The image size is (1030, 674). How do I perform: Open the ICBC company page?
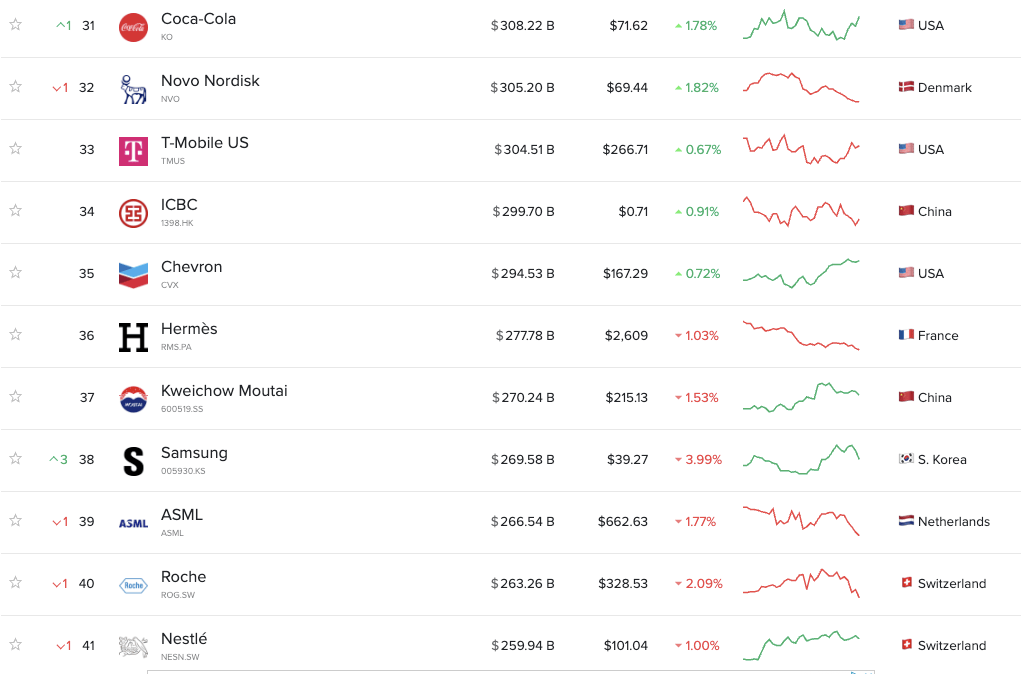click(x=179, y=205)
